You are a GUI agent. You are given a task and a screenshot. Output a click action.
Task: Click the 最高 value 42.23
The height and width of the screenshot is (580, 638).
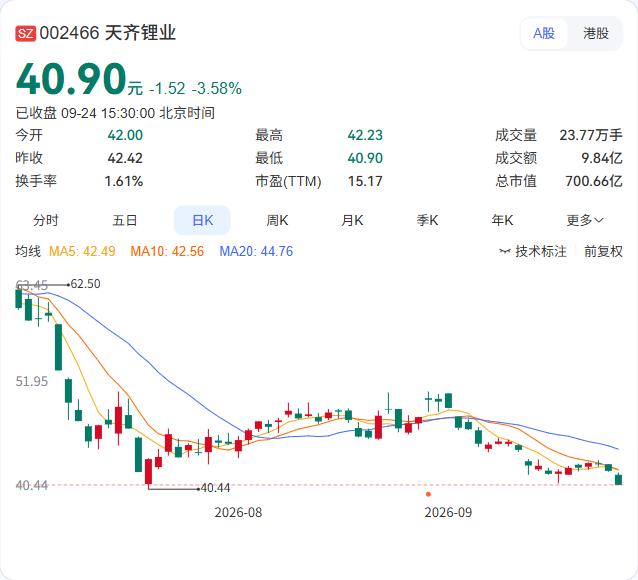click(x=365, y=135)
